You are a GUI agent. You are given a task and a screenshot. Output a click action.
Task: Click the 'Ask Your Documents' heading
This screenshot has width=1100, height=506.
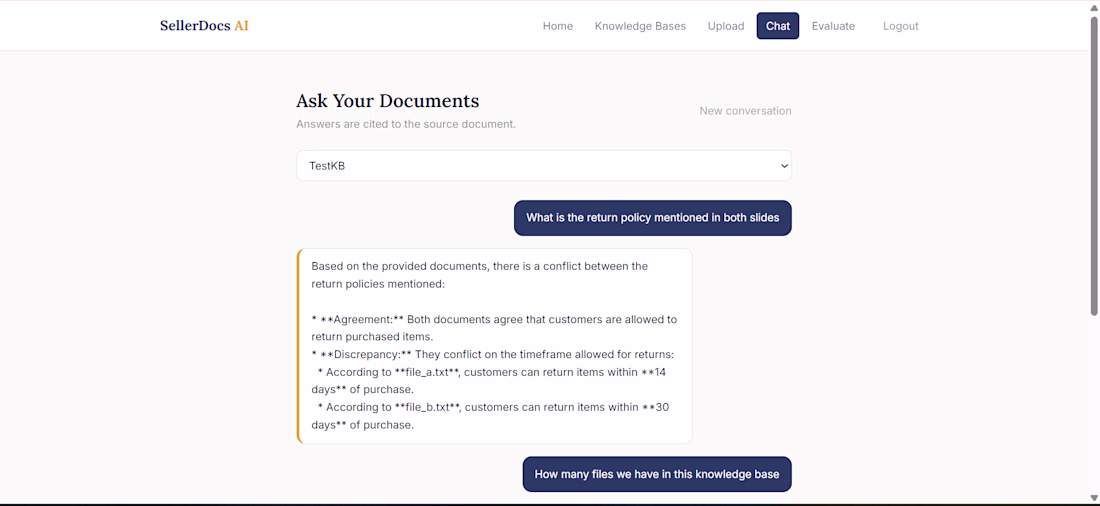tap(387, 100)
